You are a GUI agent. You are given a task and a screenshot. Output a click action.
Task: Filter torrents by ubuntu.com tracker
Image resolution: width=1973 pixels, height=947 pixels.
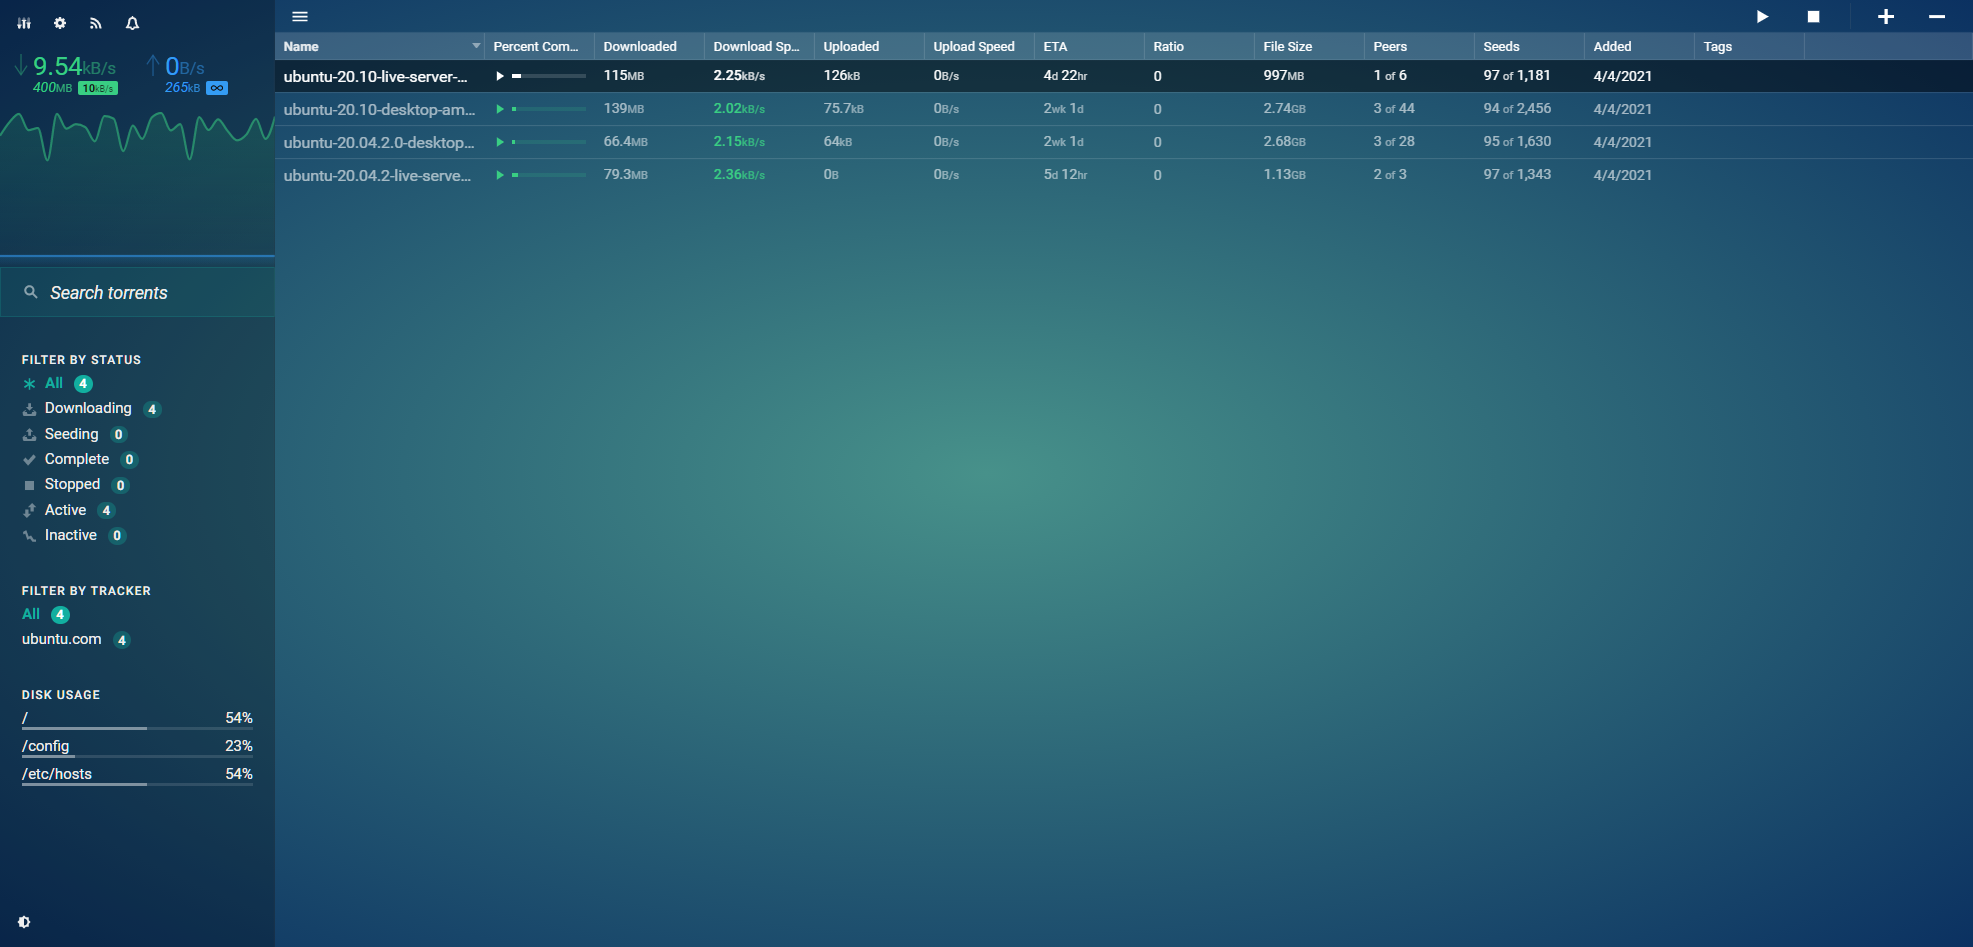(x=62, y=639)
